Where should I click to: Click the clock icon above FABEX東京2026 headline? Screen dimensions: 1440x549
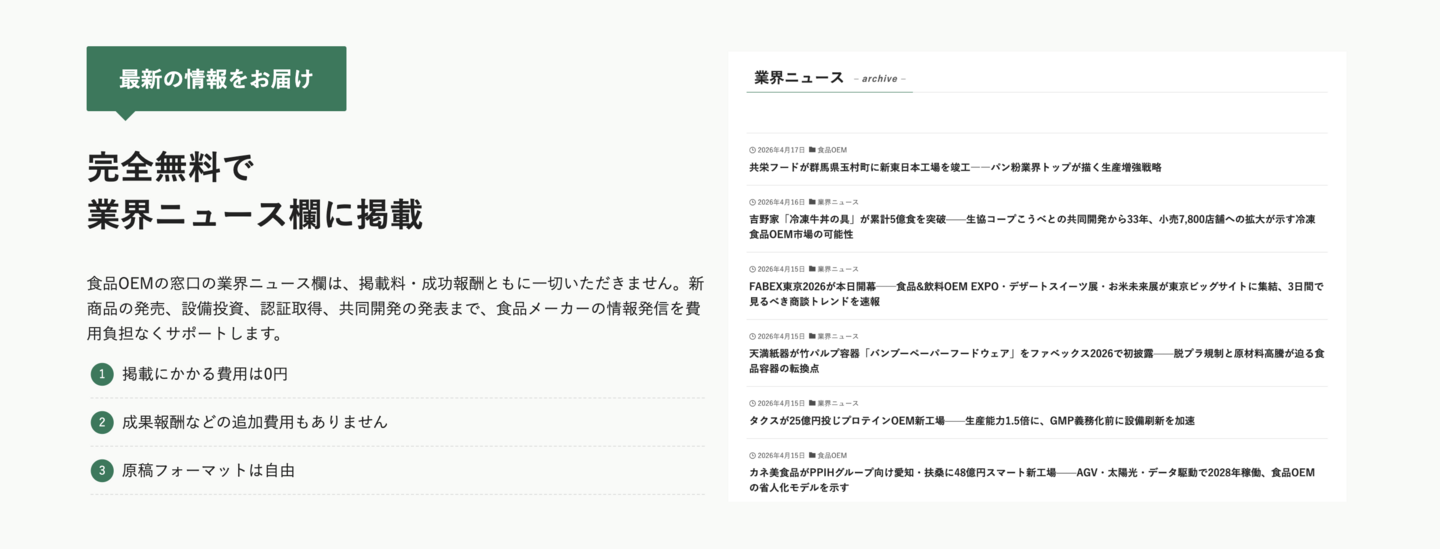pyautogui.click(x=752, y=269)
